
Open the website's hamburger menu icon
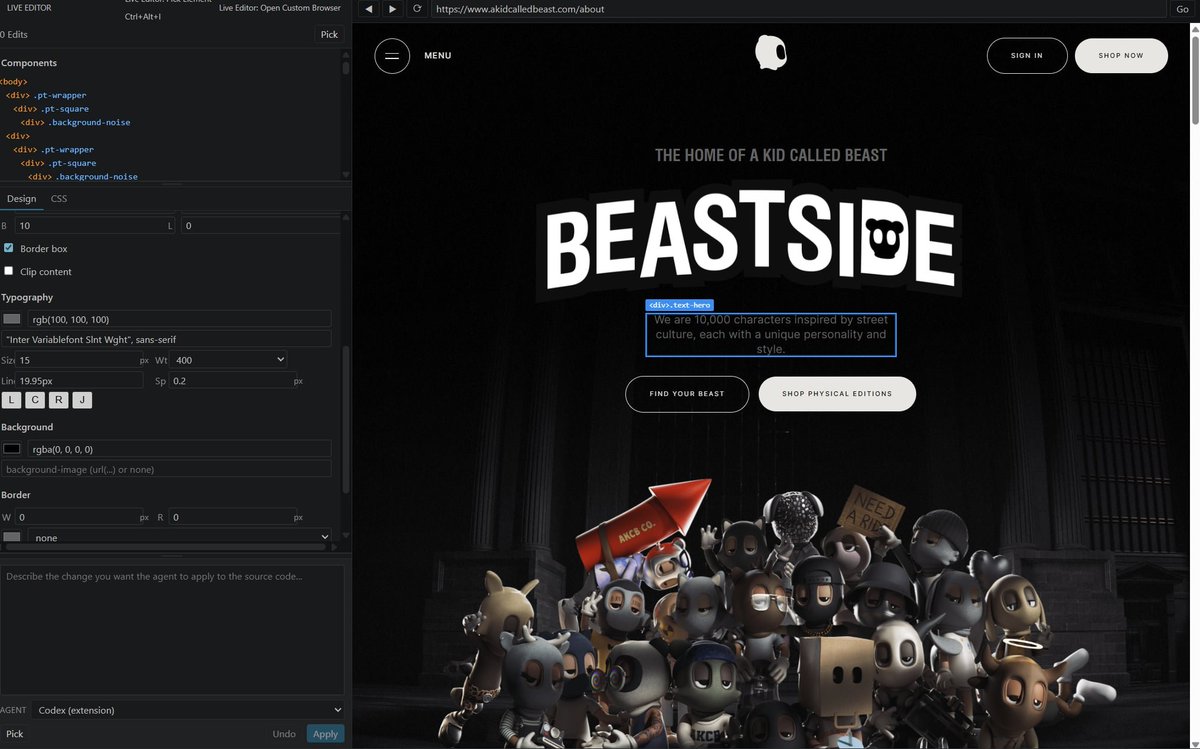[392, 55]
